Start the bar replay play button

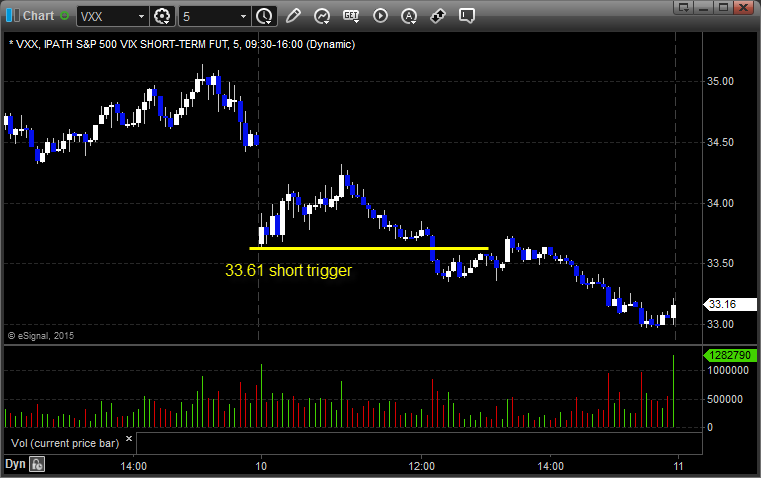coord(380,16)
